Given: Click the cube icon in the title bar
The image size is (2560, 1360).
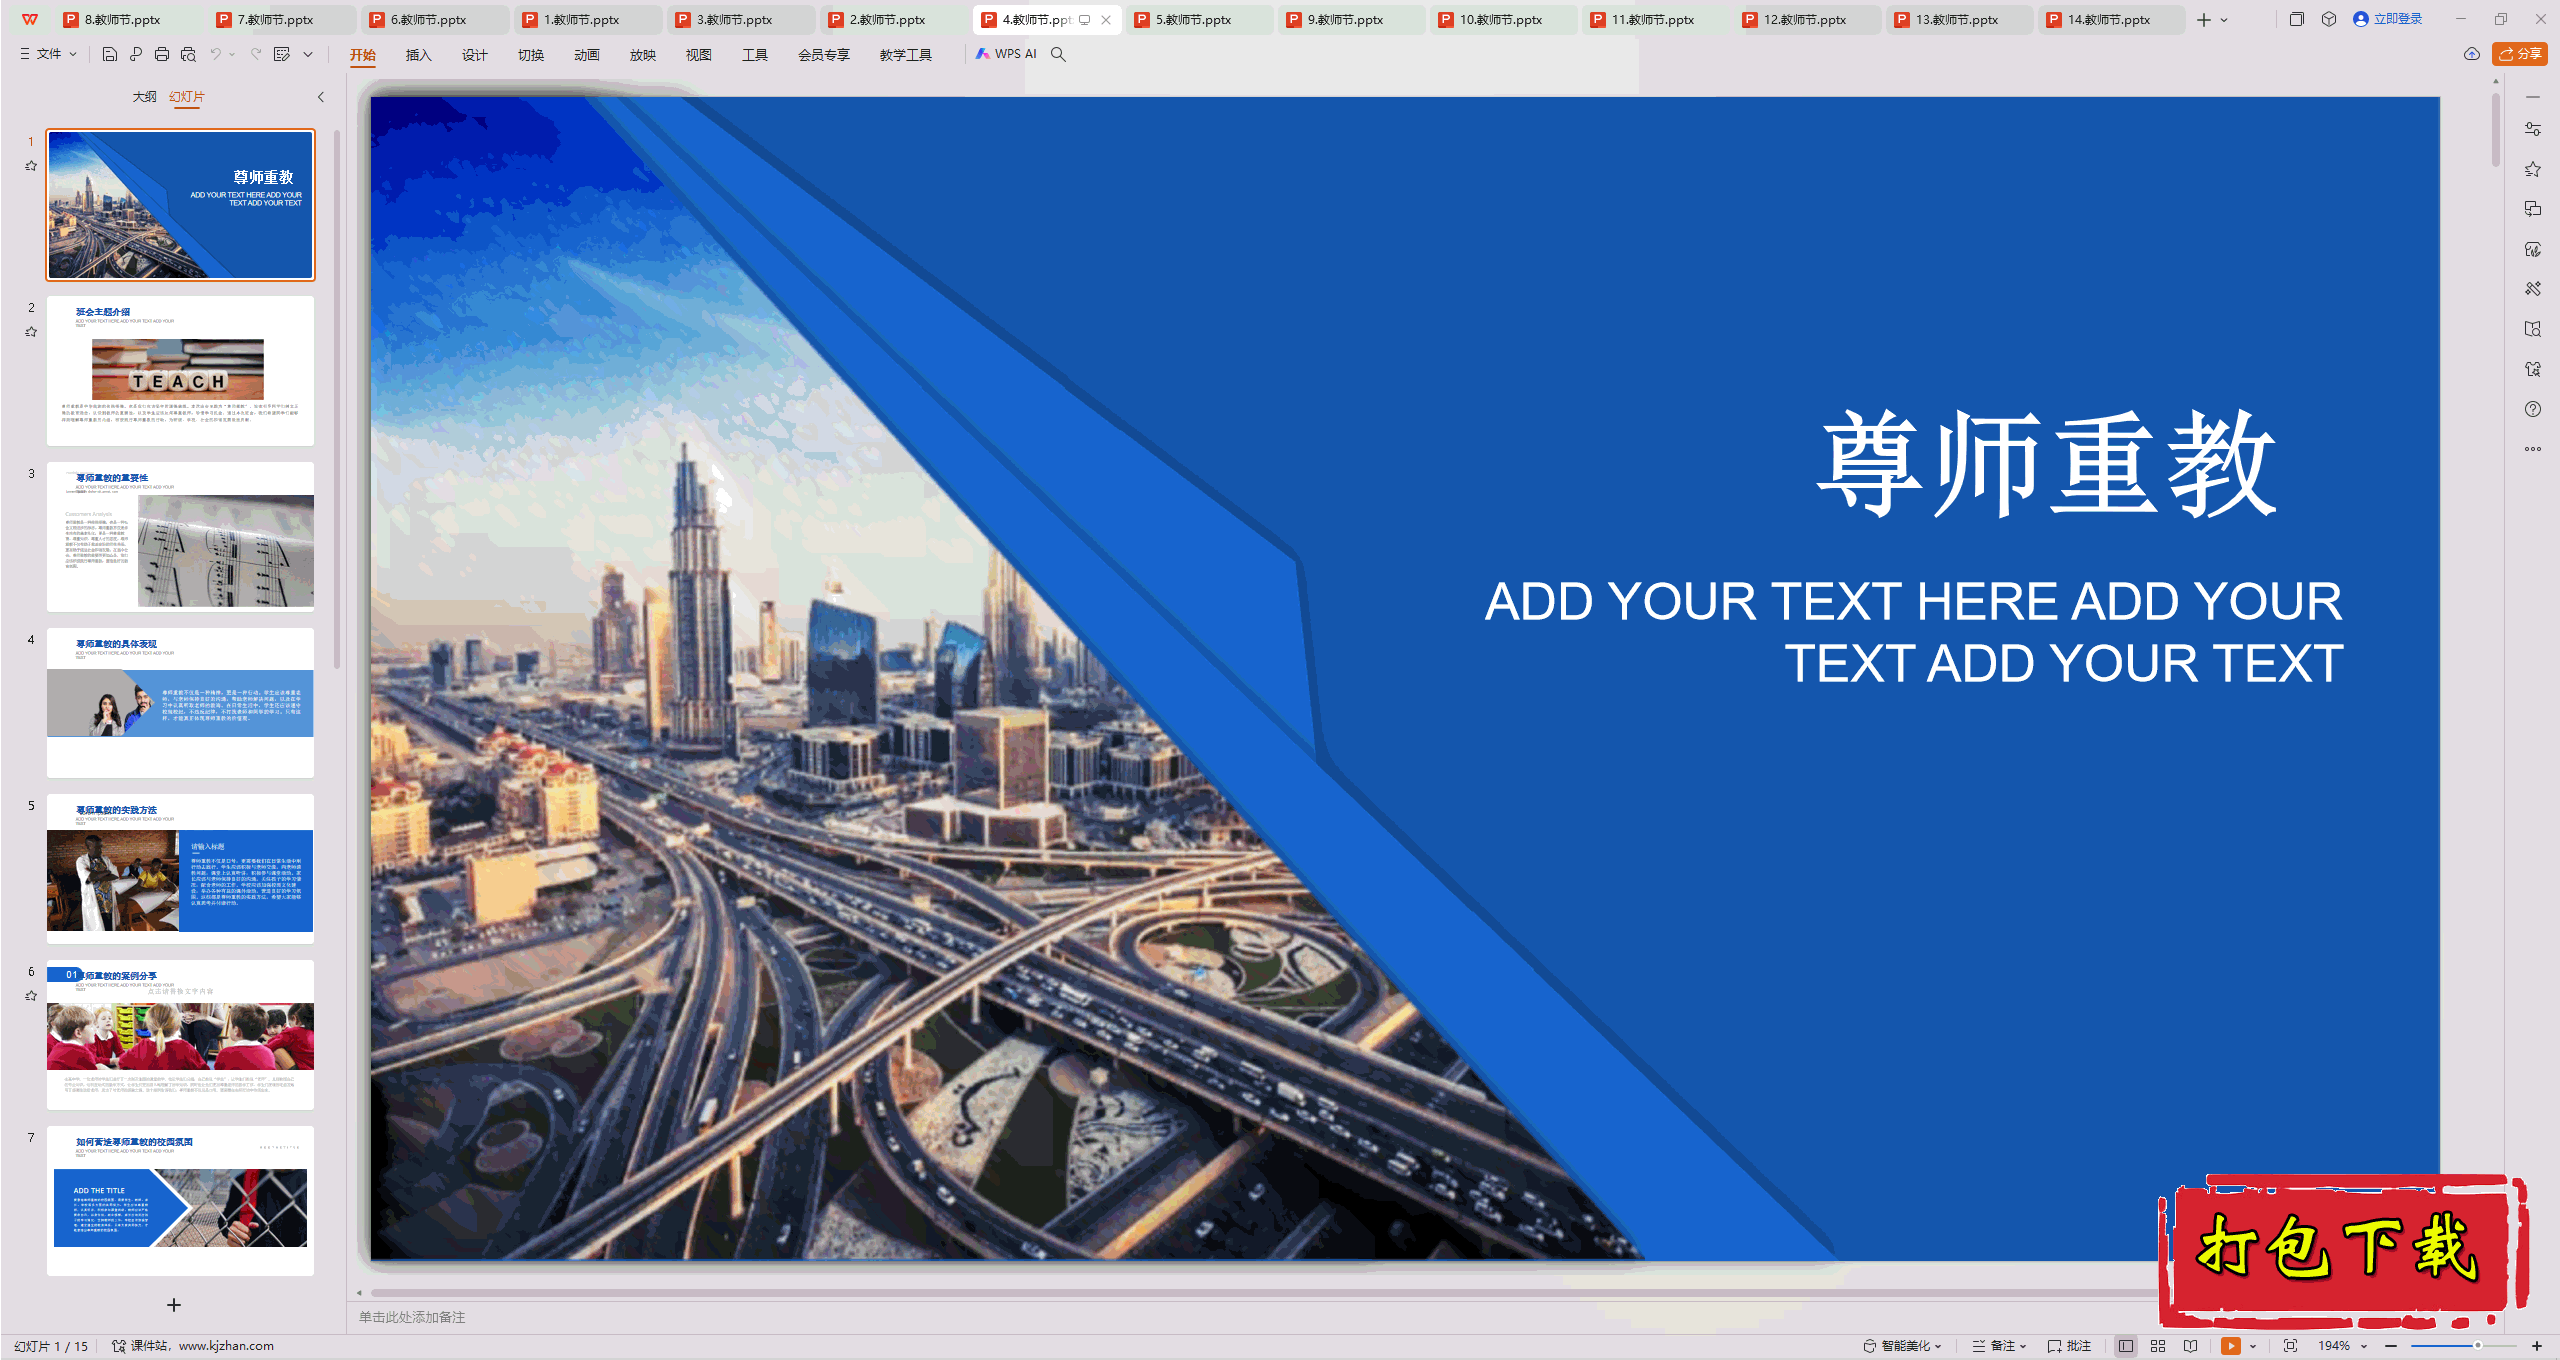Looking at the screenshot, I should click(2329, 19).
